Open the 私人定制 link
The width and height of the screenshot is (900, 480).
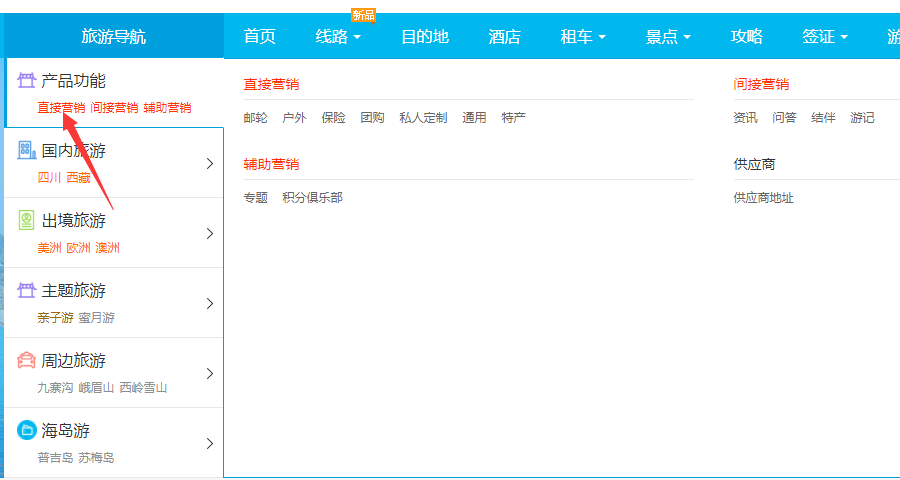pos(423,118)
